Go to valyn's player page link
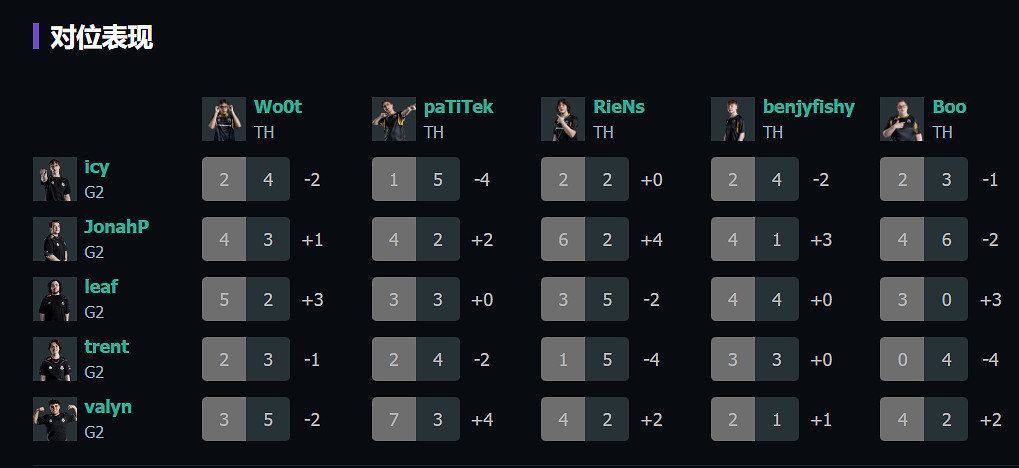 pyautogui.click(x=108, y=407)
